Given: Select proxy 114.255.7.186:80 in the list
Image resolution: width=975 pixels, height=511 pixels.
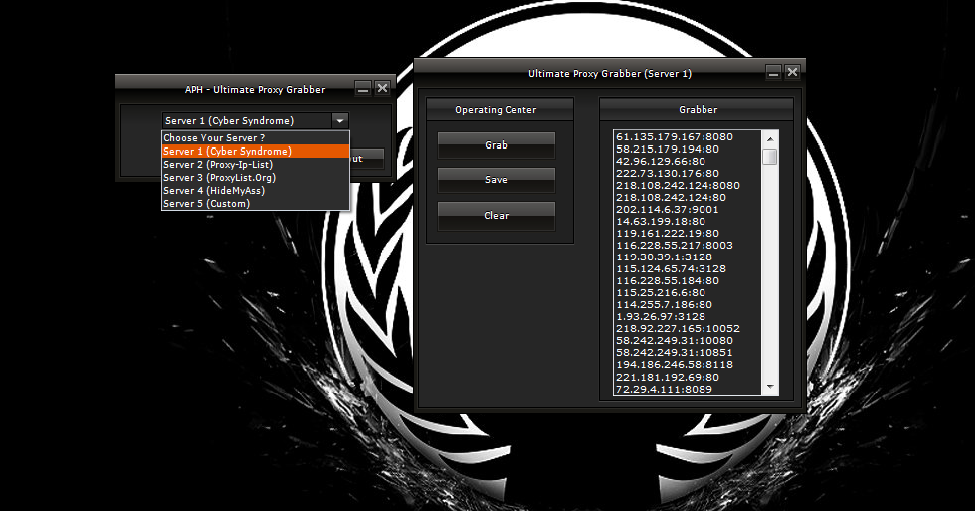Looking at the screenshot, I should point(663,305).
